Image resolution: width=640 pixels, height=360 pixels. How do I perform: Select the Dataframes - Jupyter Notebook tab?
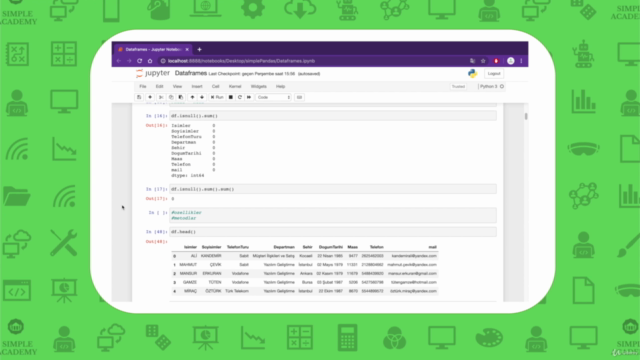pos(152,49)
